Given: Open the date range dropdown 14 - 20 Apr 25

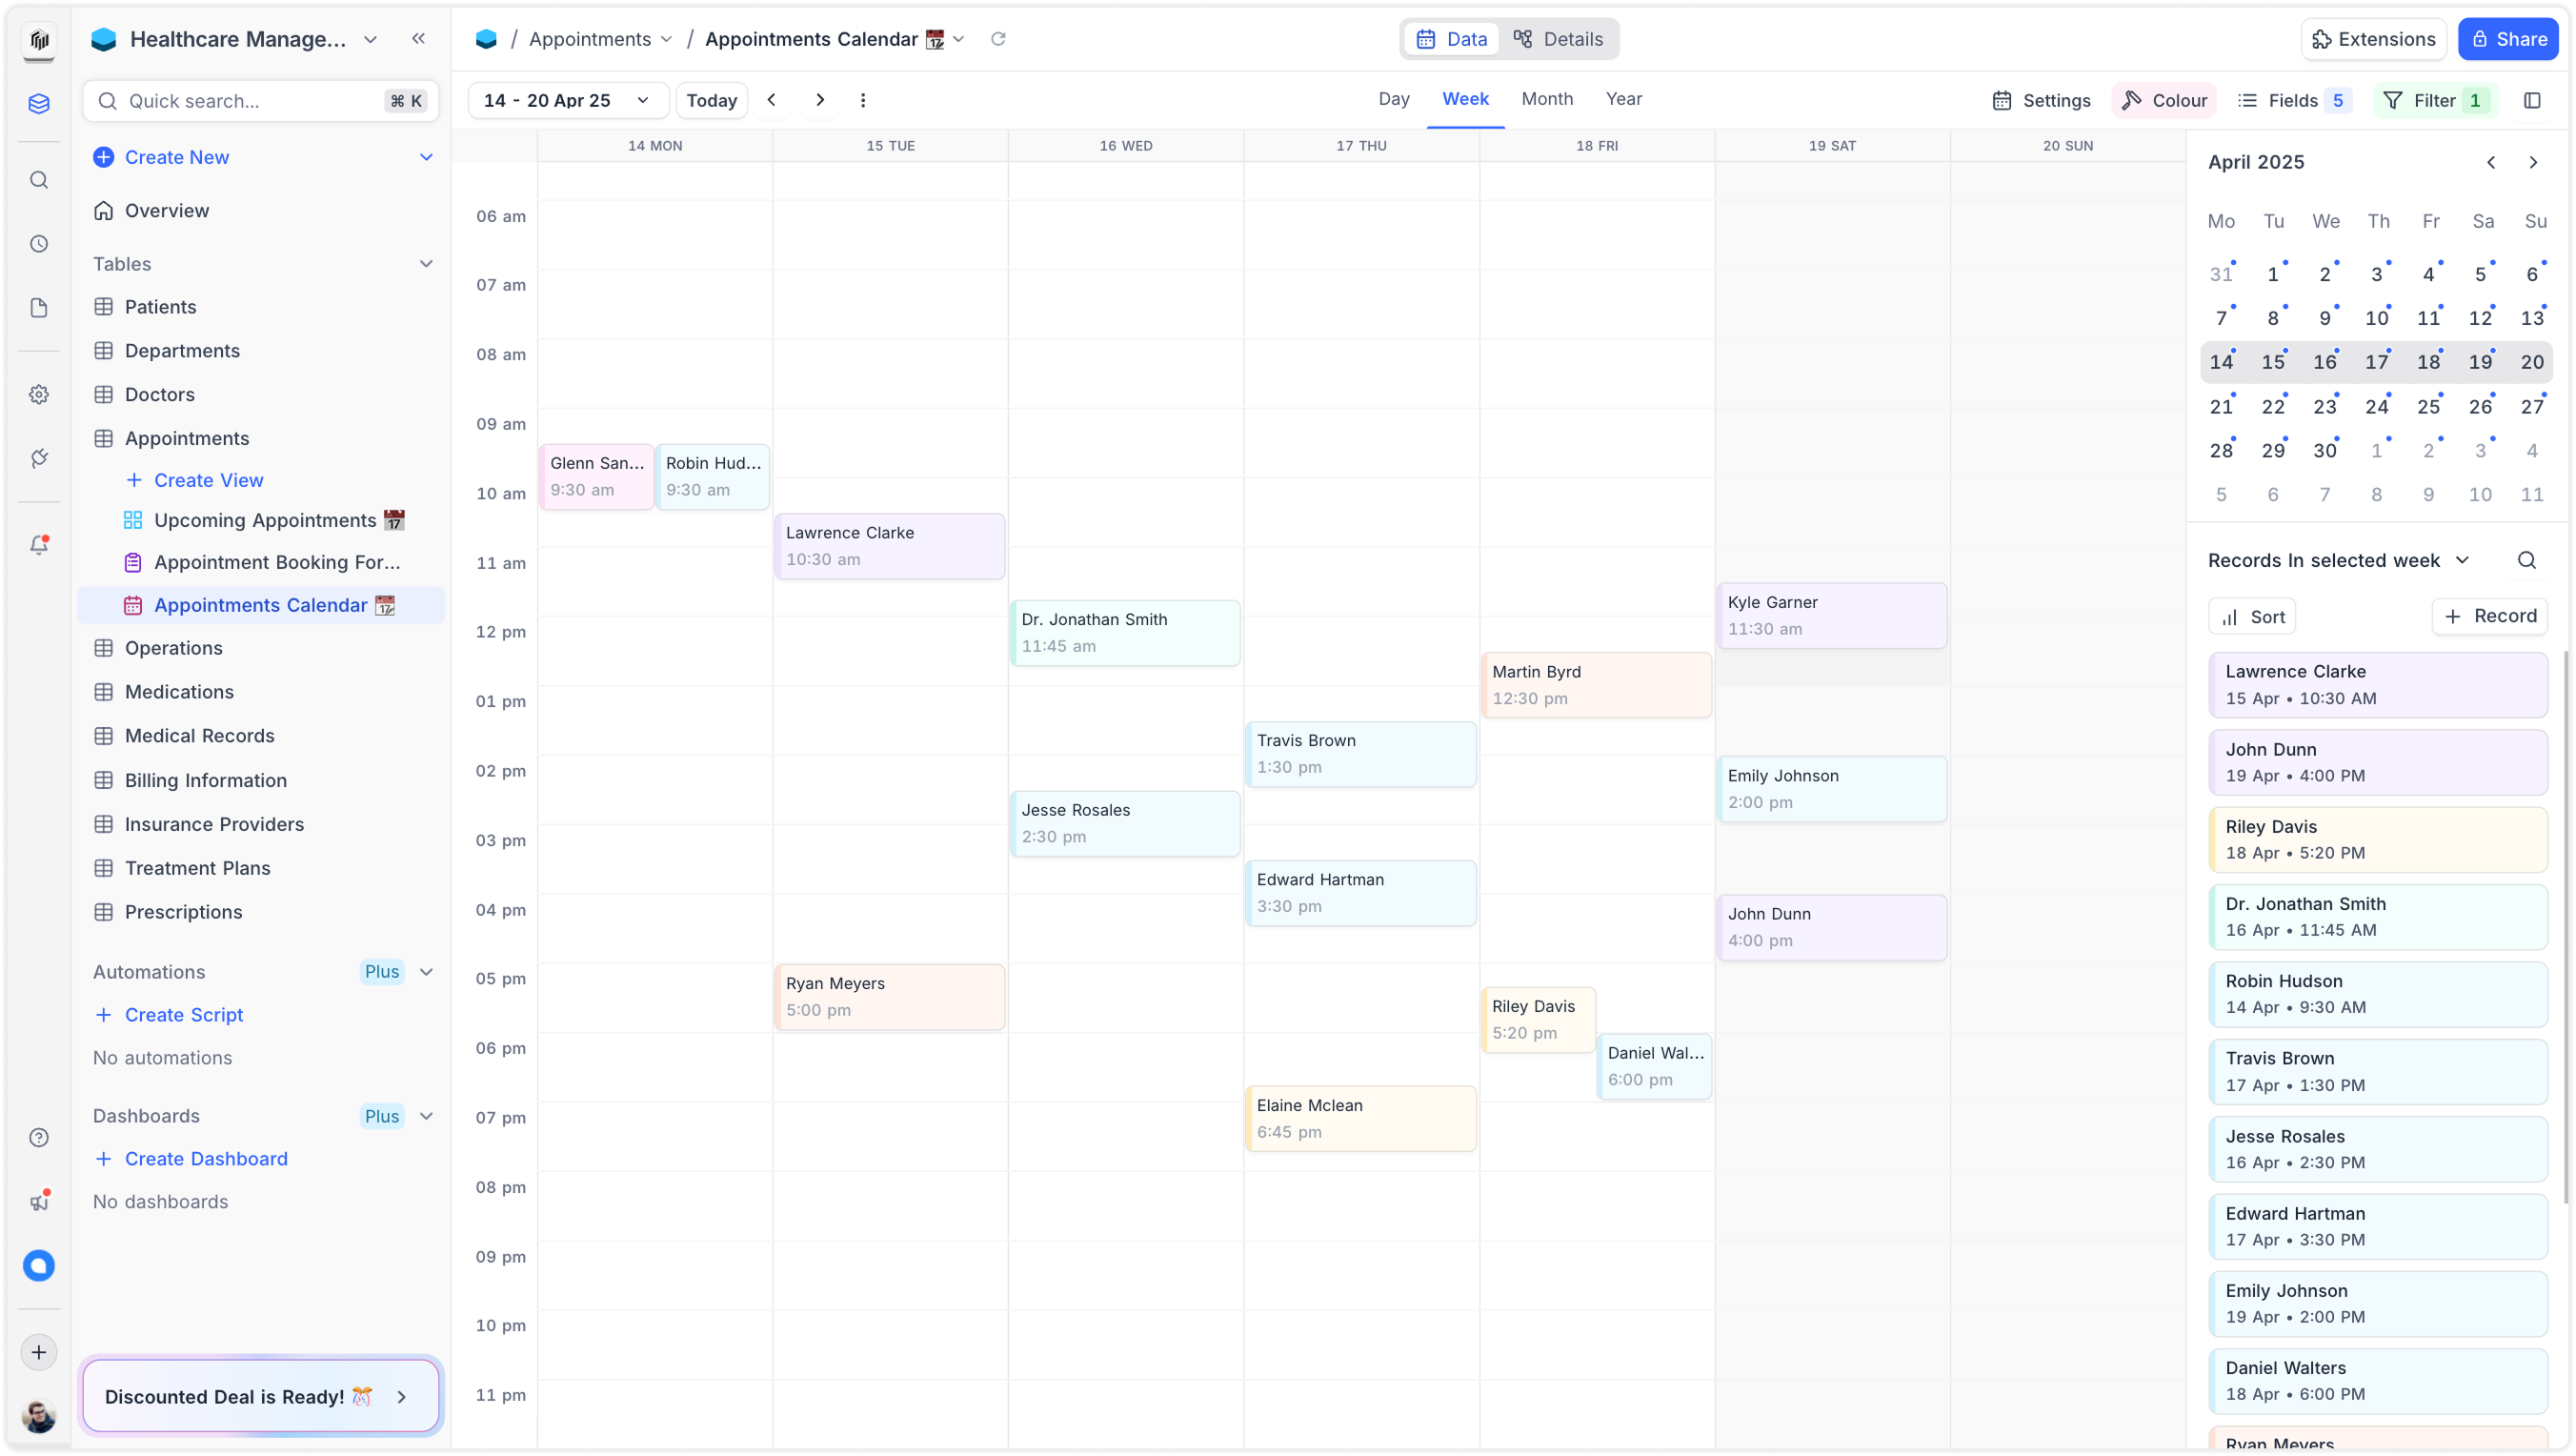Looking at the screenshot, I should point(567,100).
